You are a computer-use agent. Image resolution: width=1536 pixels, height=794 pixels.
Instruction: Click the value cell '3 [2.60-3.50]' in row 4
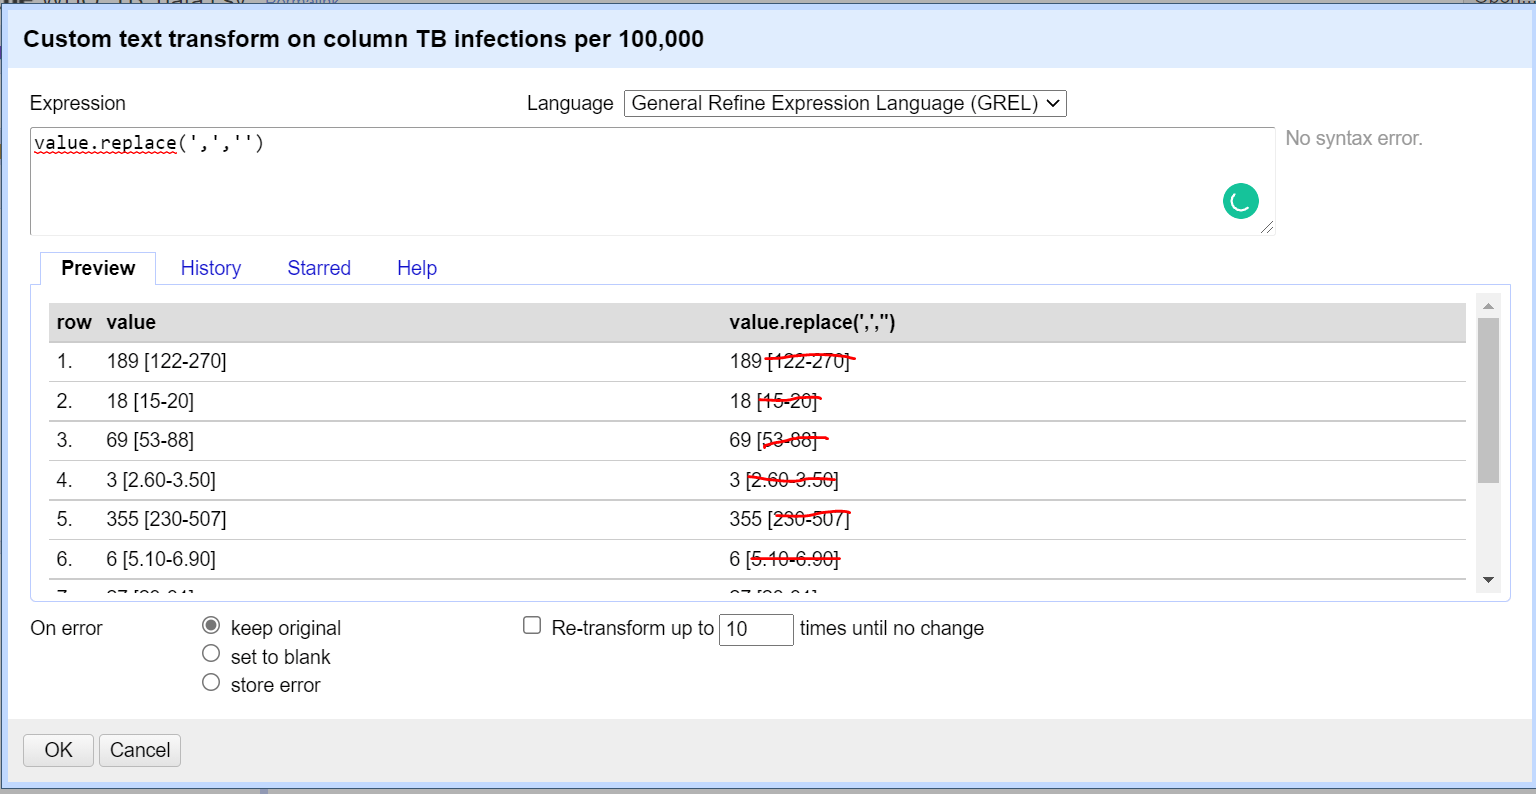click(x=161, y=480)
